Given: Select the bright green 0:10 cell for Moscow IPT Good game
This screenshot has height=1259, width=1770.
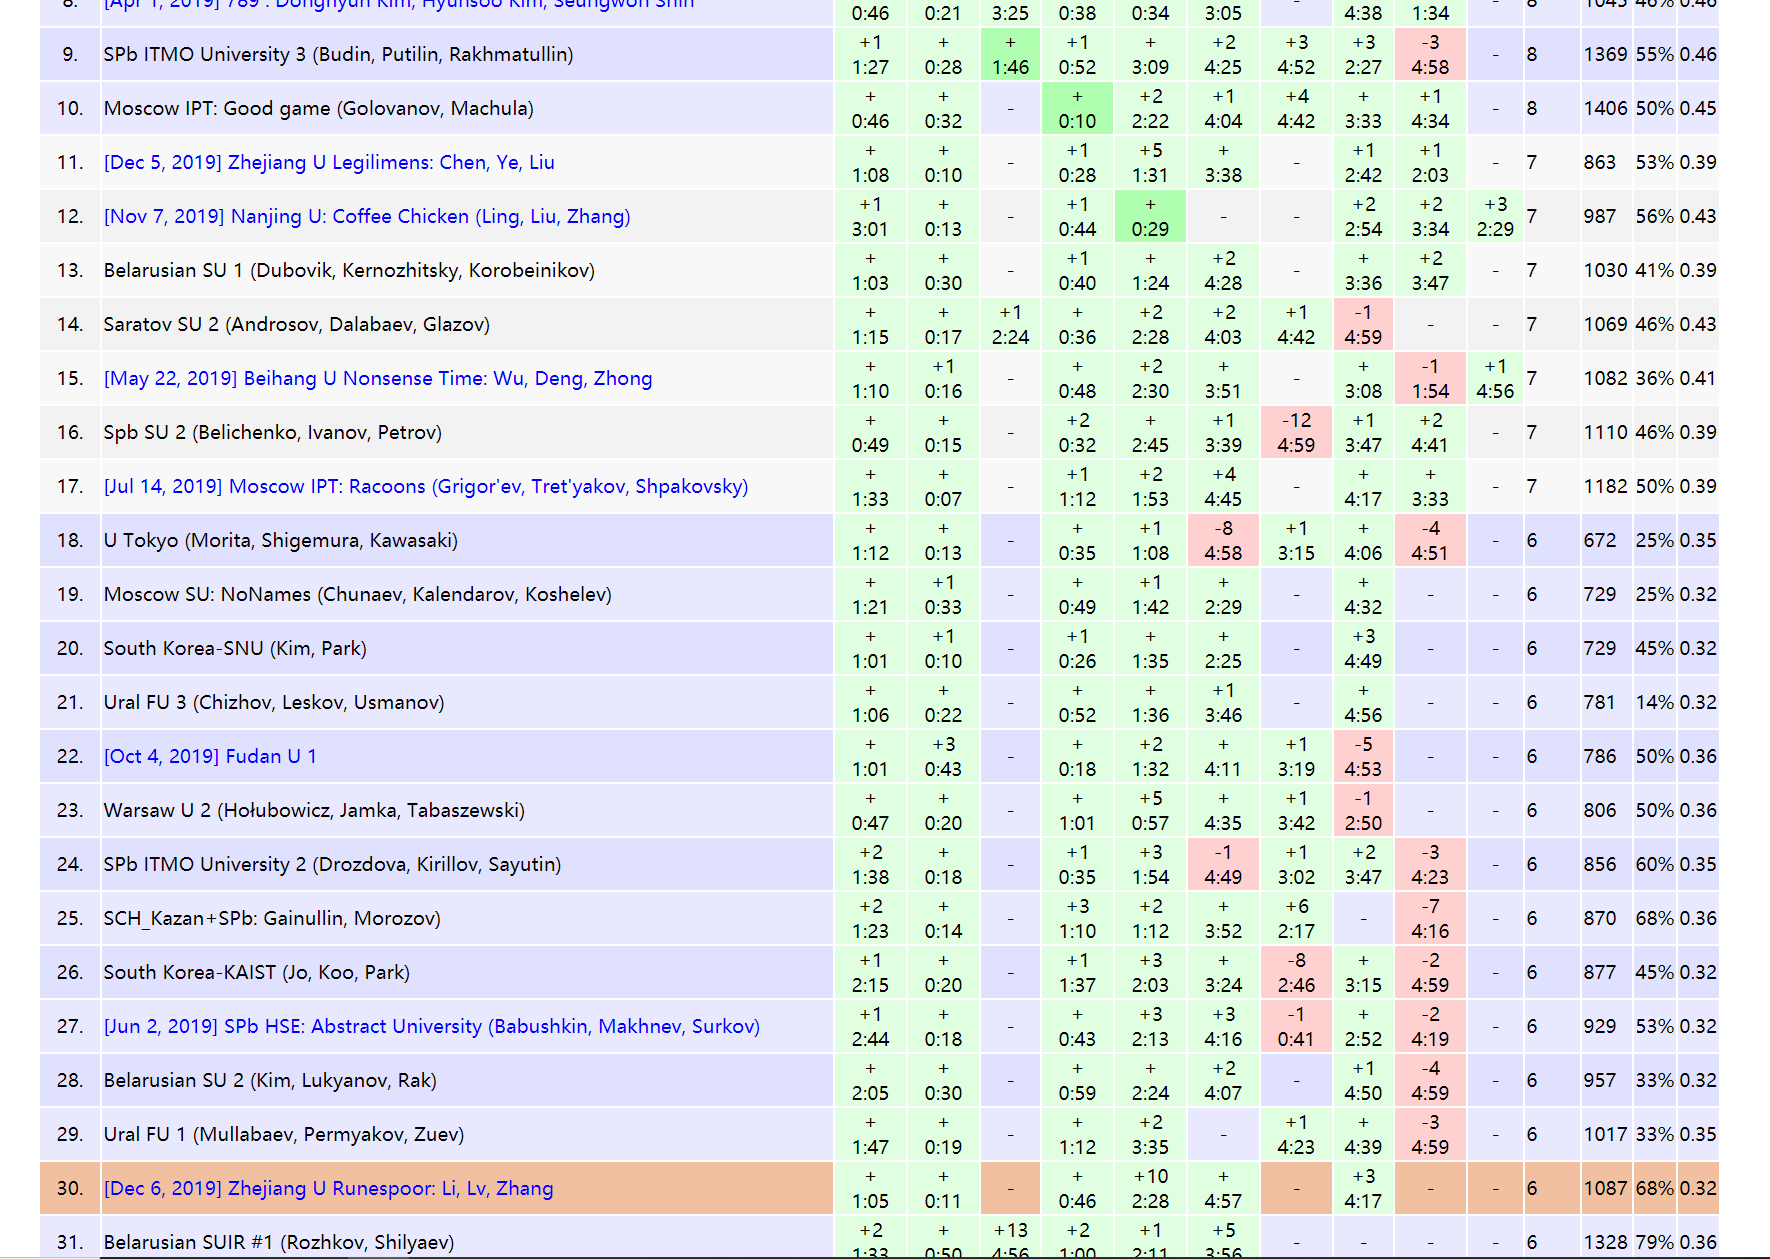Looking at the screenshot, I should tap(1077, 109).
